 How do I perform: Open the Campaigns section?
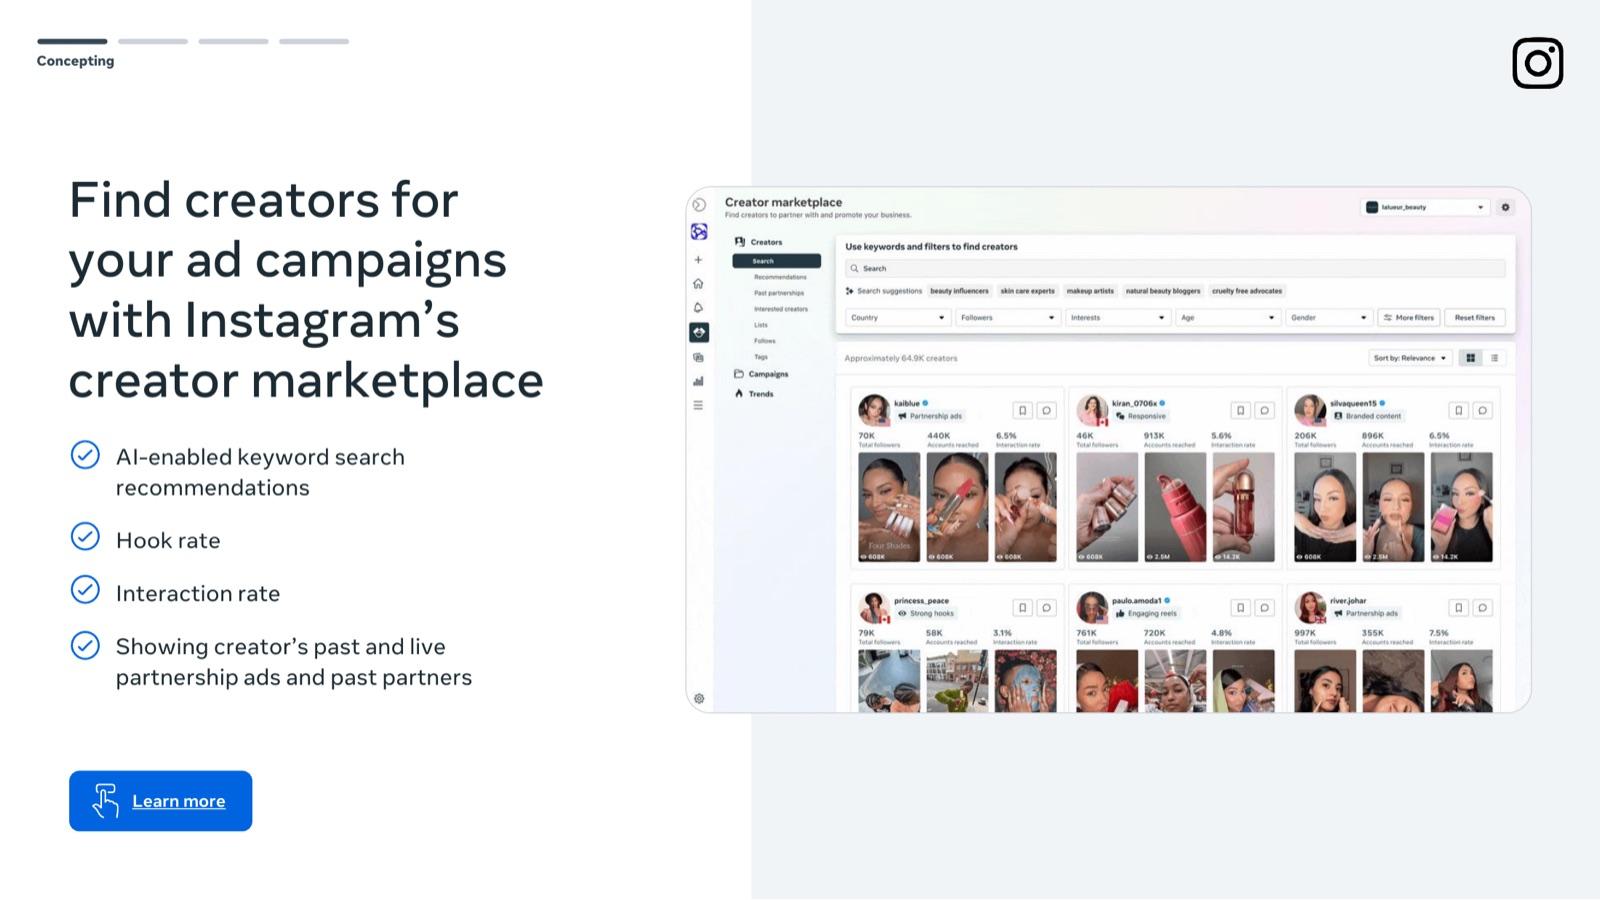[761, 374]
